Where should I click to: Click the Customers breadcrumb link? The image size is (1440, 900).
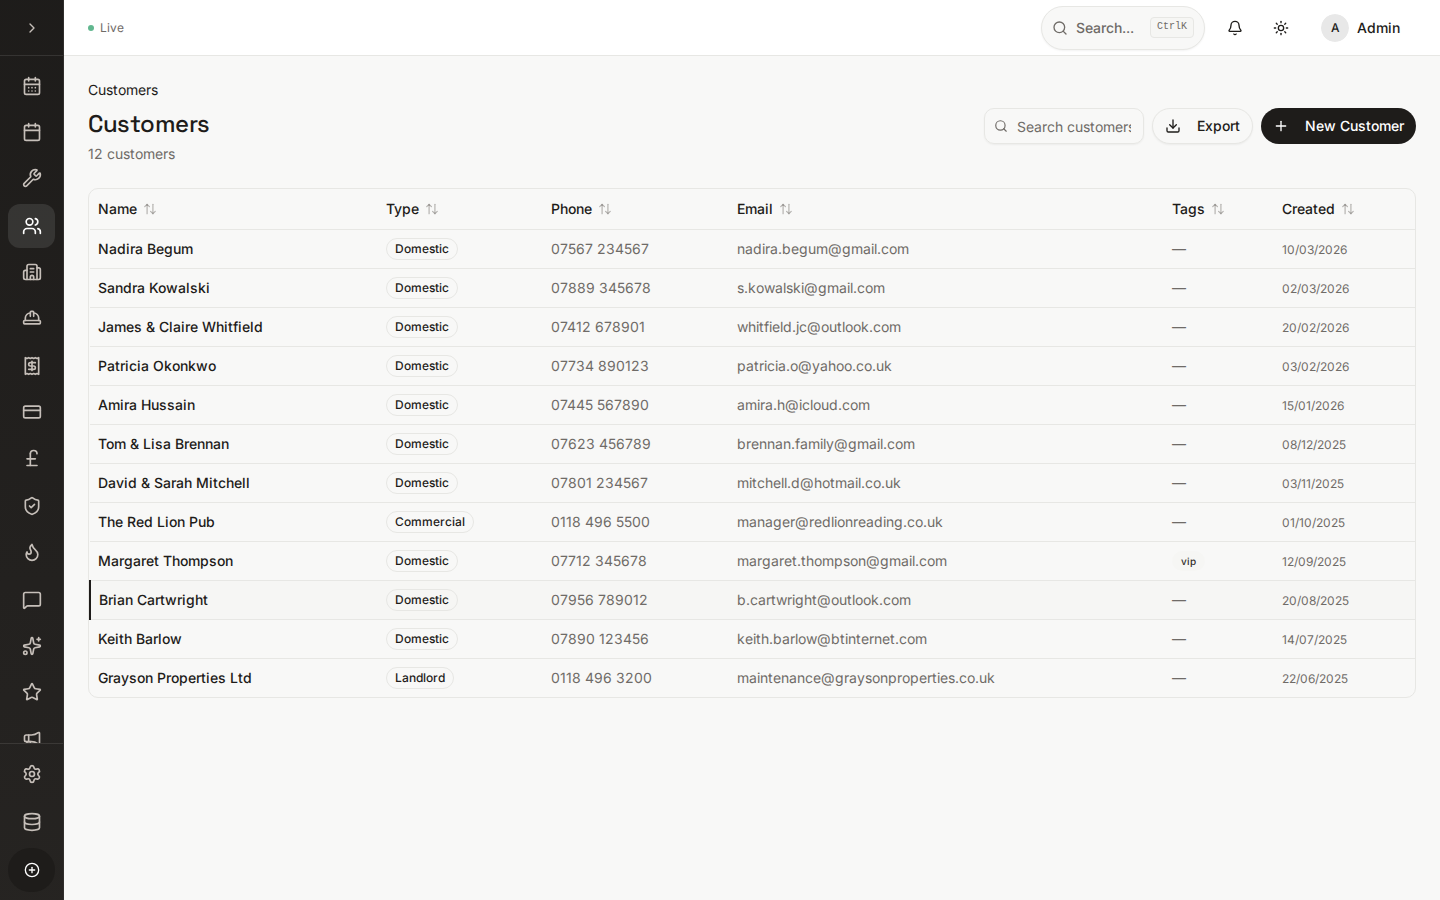point(122,90)
